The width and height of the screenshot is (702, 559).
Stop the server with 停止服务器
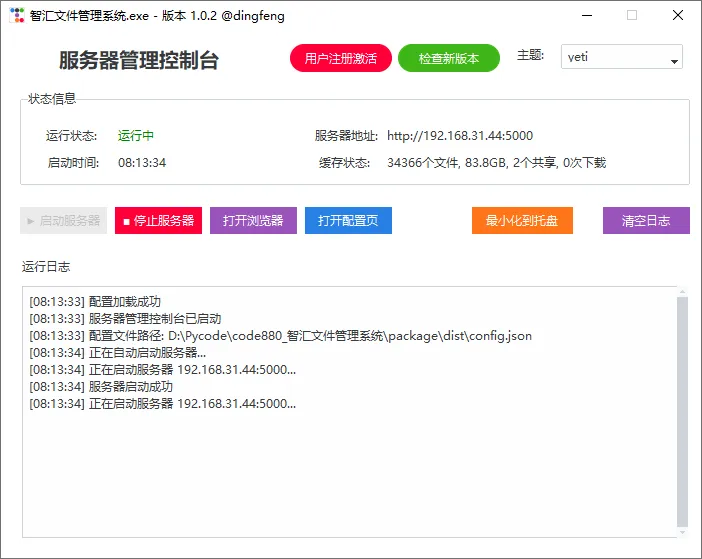point(158,221)
